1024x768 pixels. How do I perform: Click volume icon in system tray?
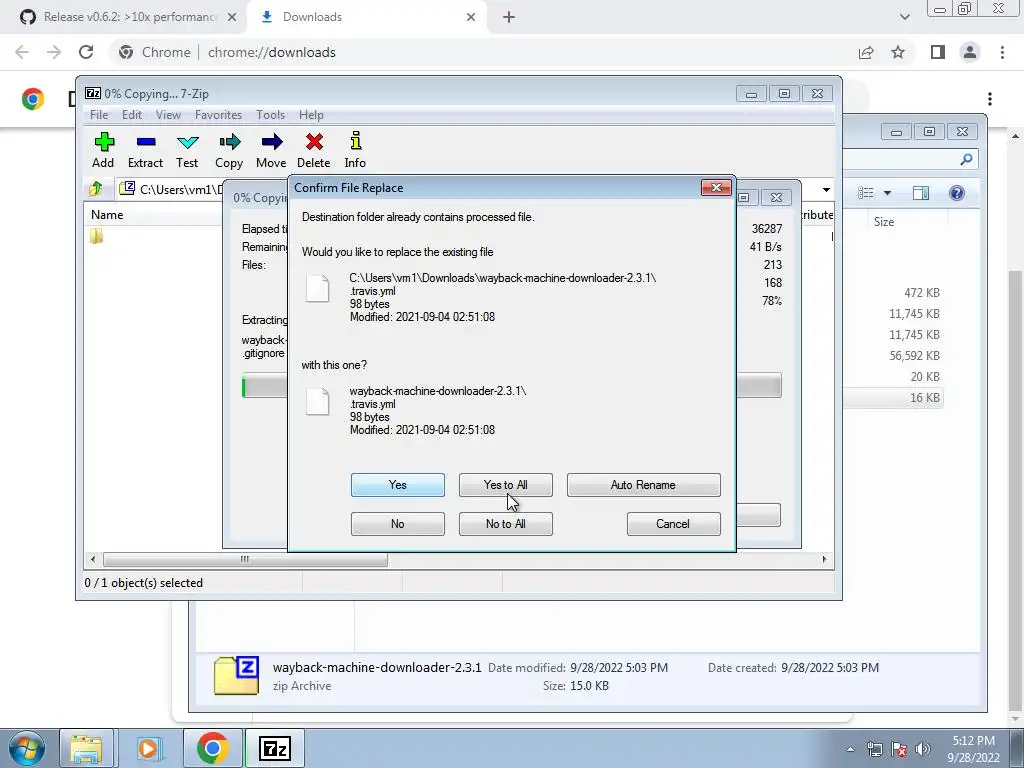[923, 749]
